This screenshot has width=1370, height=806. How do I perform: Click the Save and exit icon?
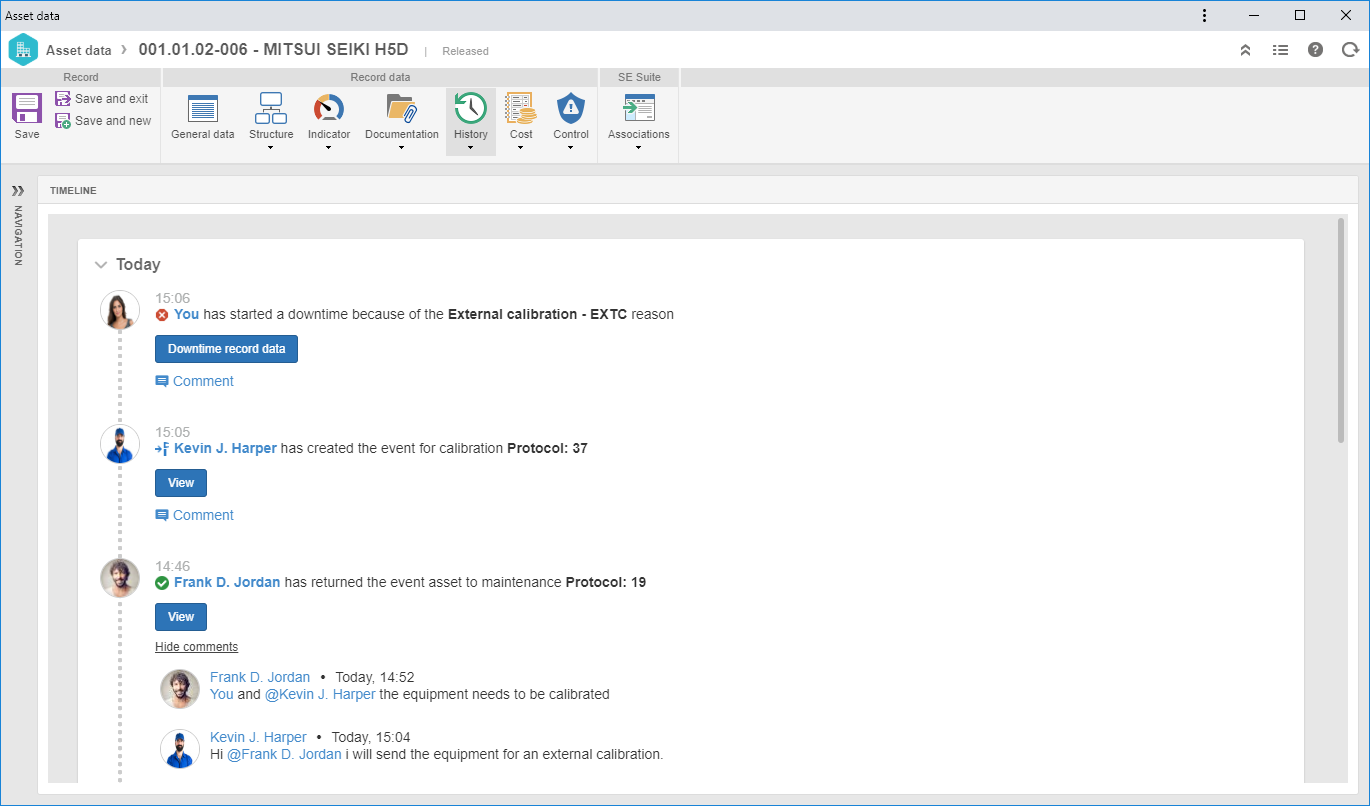[63, 98]
